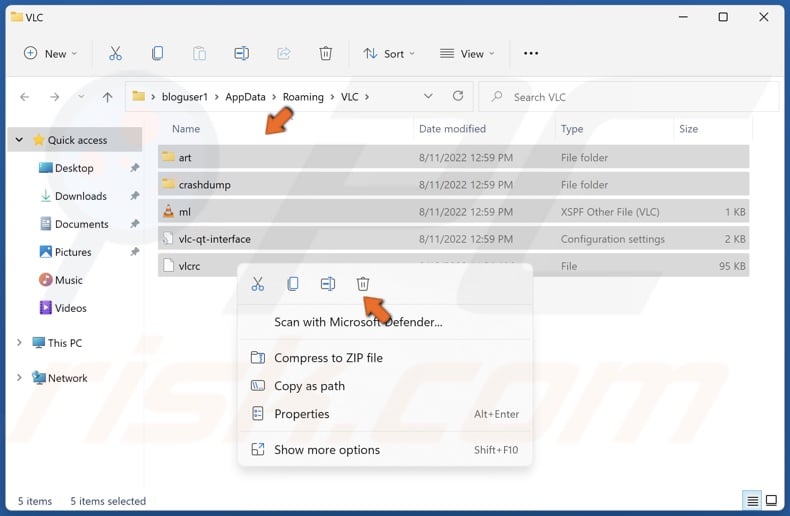Sort by the Type column header
The width and height of the screenshot is (790, 516).
tap(572, 129)
